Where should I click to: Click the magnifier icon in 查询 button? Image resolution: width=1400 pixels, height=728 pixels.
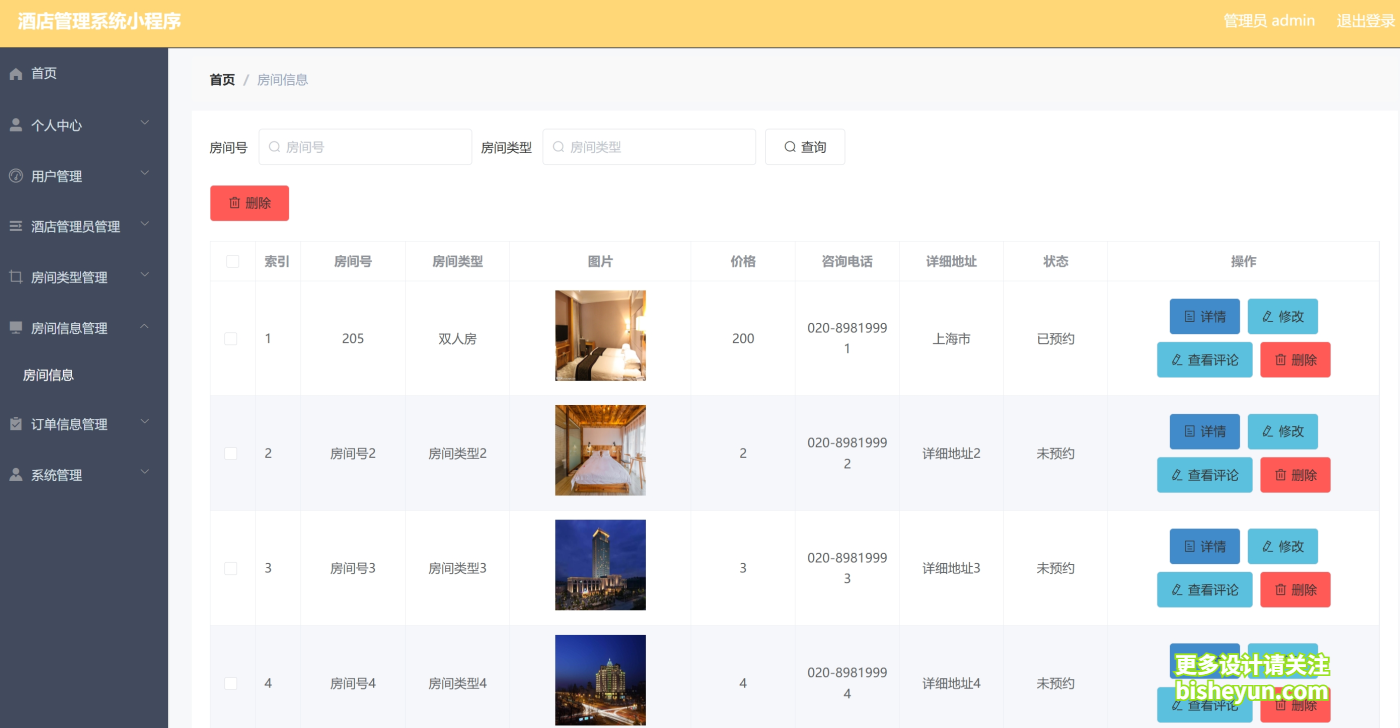point(789,146)
